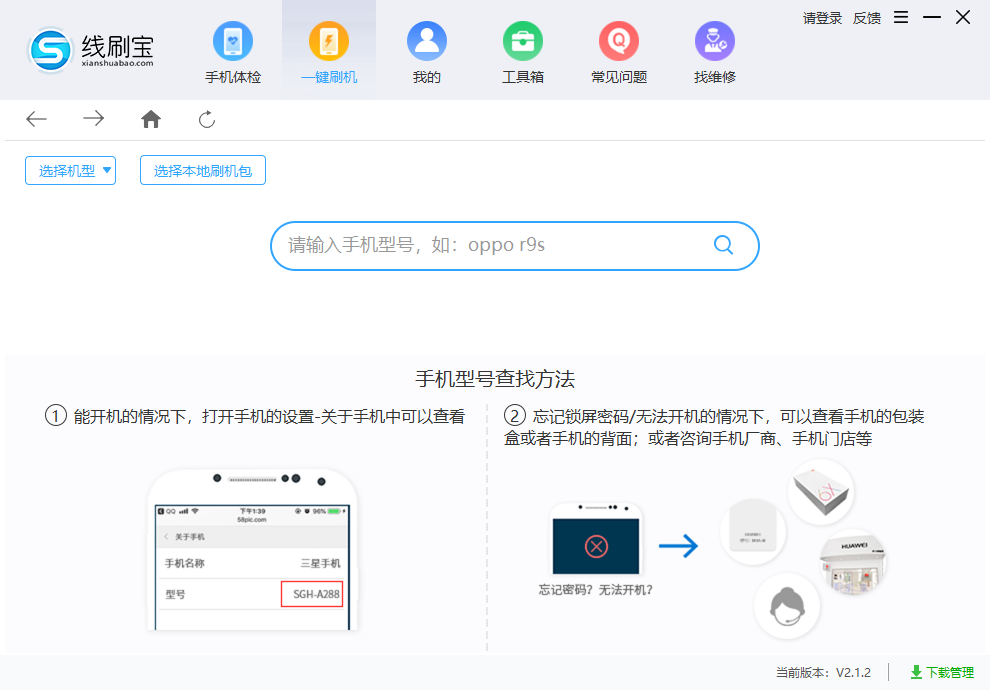The image size is (990, 690).
Task: Click the refresh page icon
Action: [206, 118]
